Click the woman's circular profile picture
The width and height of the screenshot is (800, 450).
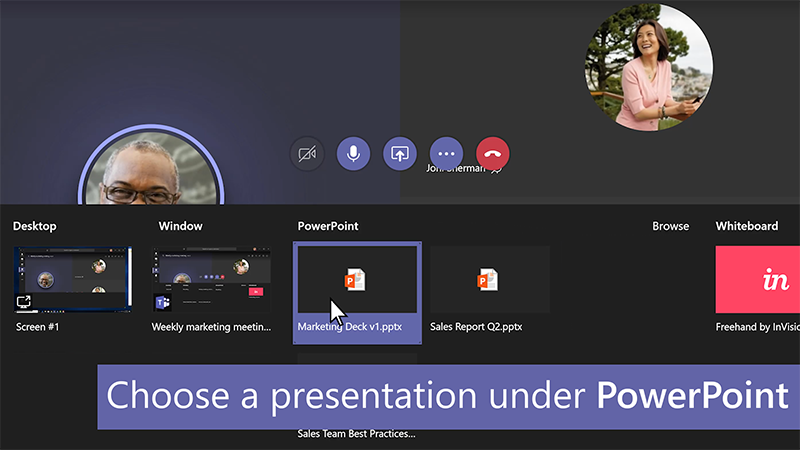coord(648,67)
